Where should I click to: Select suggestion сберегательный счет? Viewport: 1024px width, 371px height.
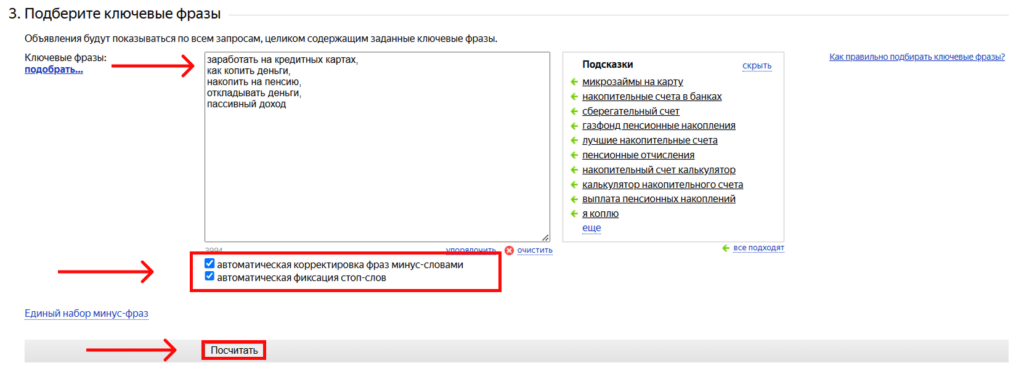click(x=631, y=112)
